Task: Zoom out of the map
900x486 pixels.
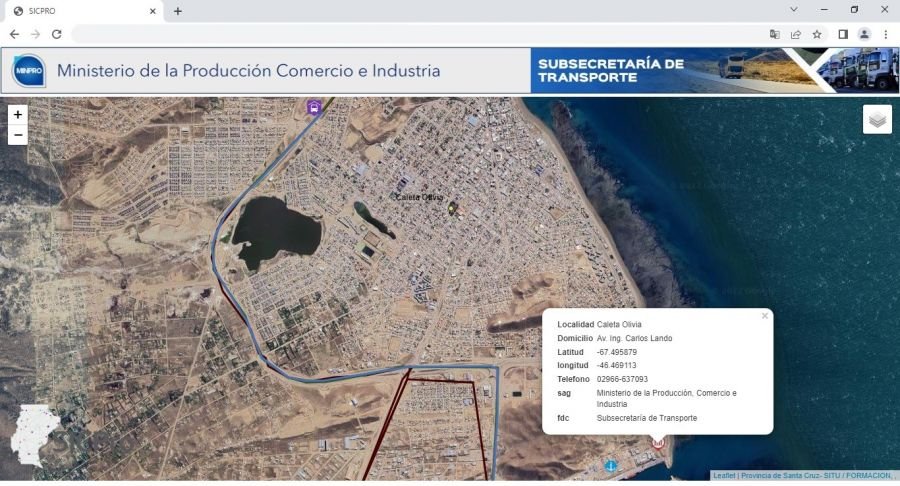Action: click(x=18, y=135)
